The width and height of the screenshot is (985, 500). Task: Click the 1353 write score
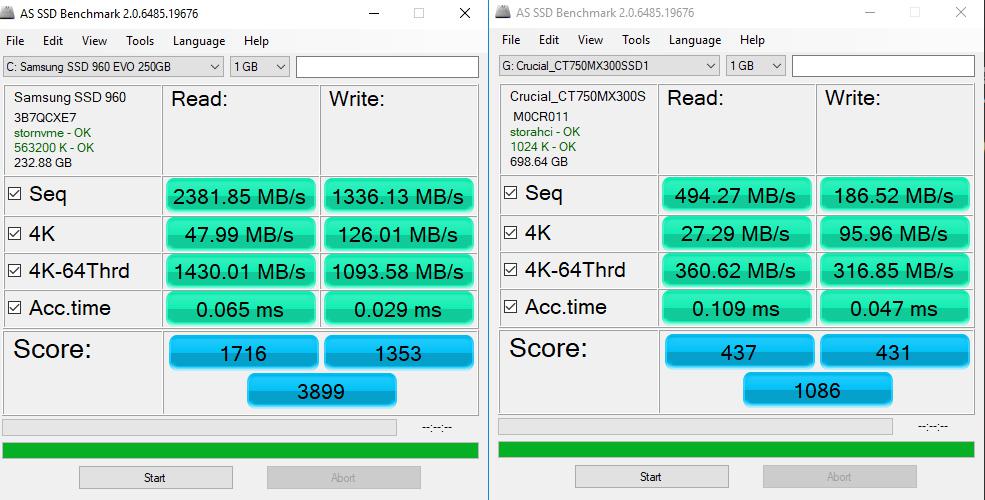tap(398, 352)
